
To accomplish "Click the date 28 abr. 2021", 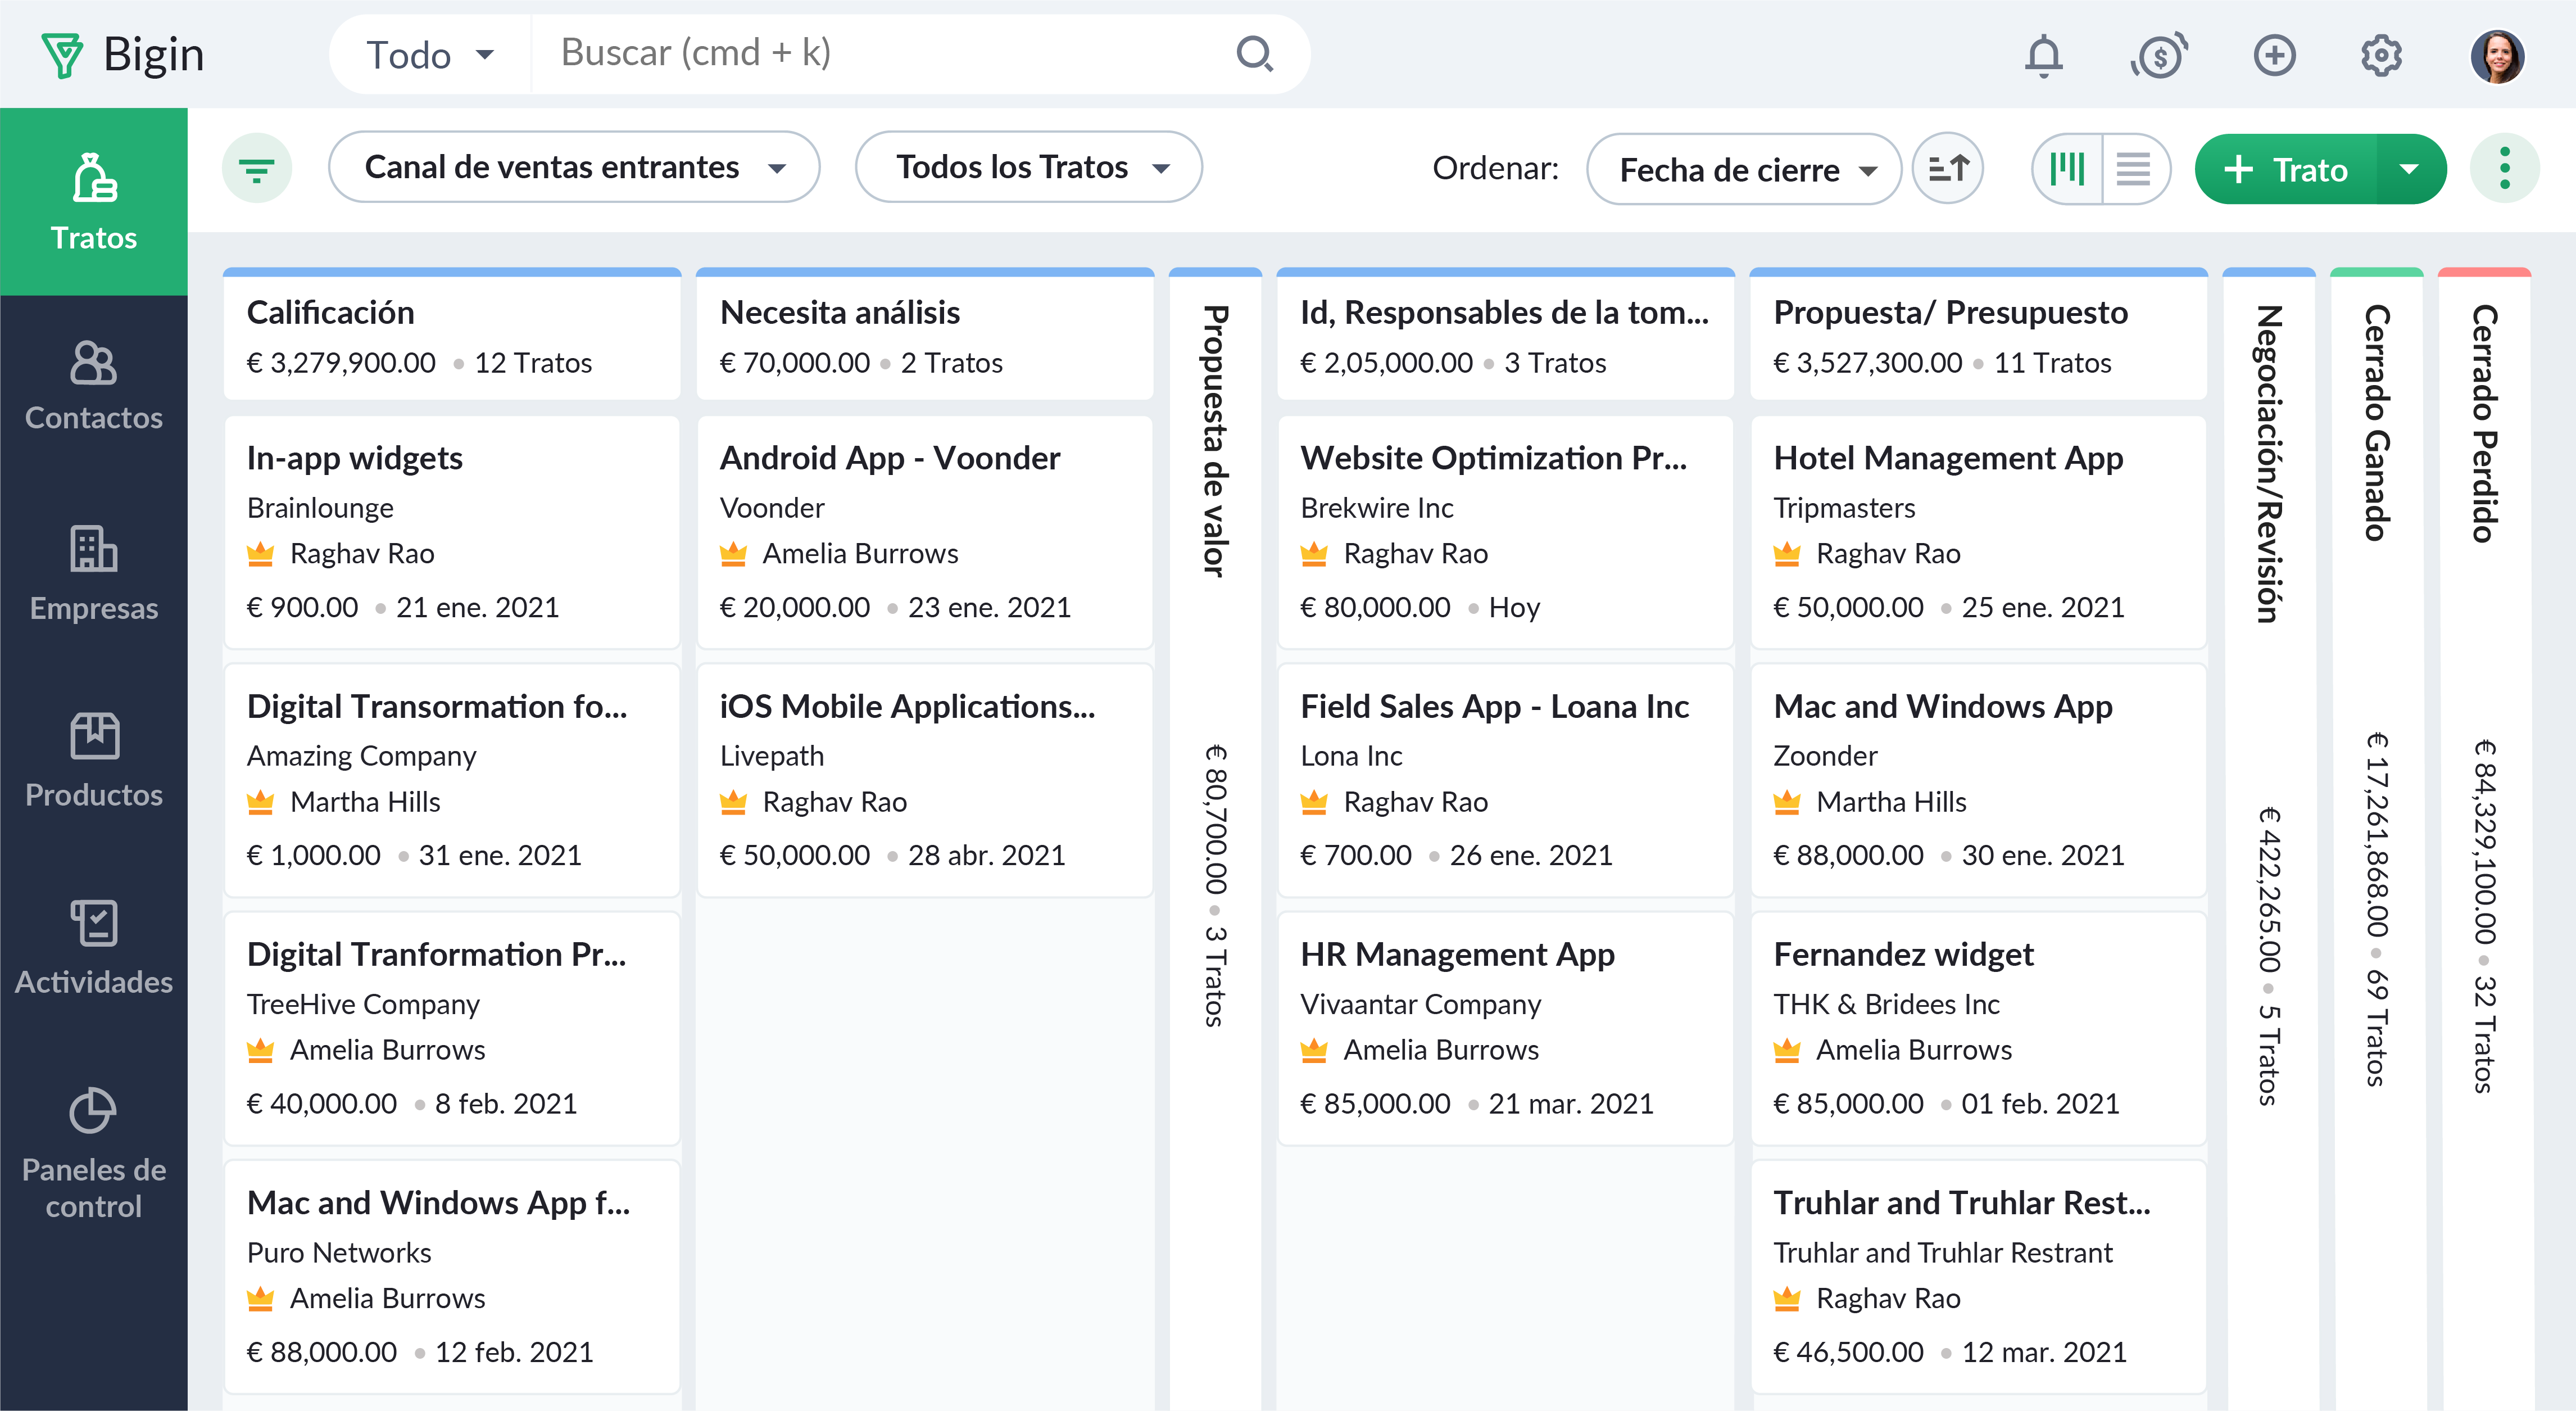I will (x=986, y=856).
